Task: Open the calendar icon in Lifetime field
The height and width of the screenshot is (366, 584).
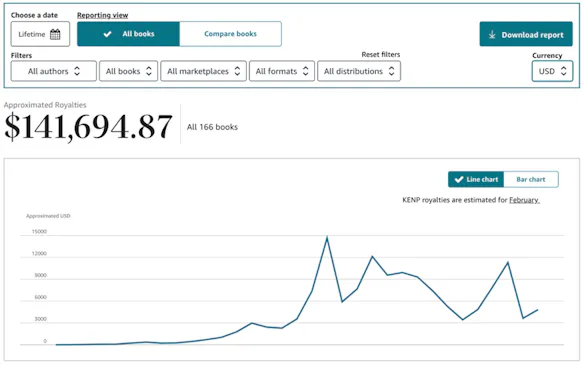Action: (x=55, y=34)
